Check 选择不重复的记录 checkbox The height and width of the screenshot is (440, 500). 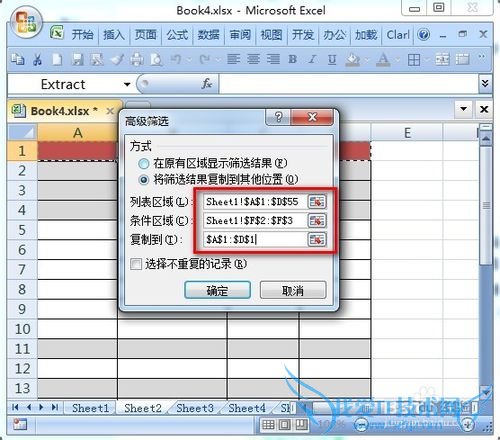click(136, 264)
